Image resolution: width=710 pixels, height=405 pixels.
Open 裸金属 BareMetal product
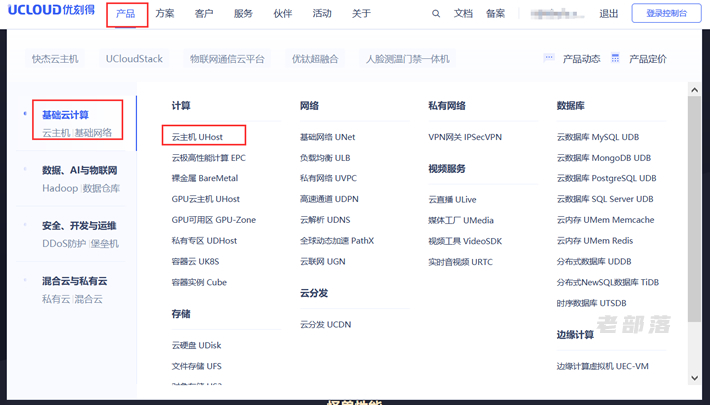(205, 178)
